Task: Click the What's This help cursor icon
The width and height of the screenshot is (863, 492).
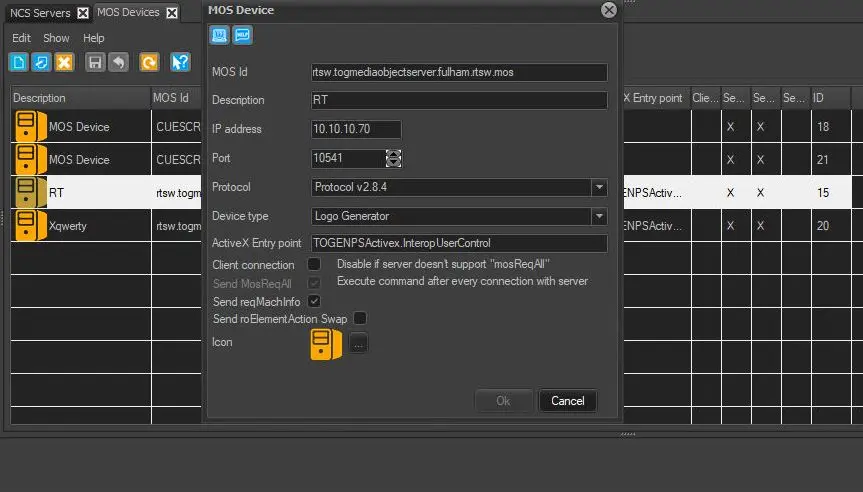Action: 180,62
